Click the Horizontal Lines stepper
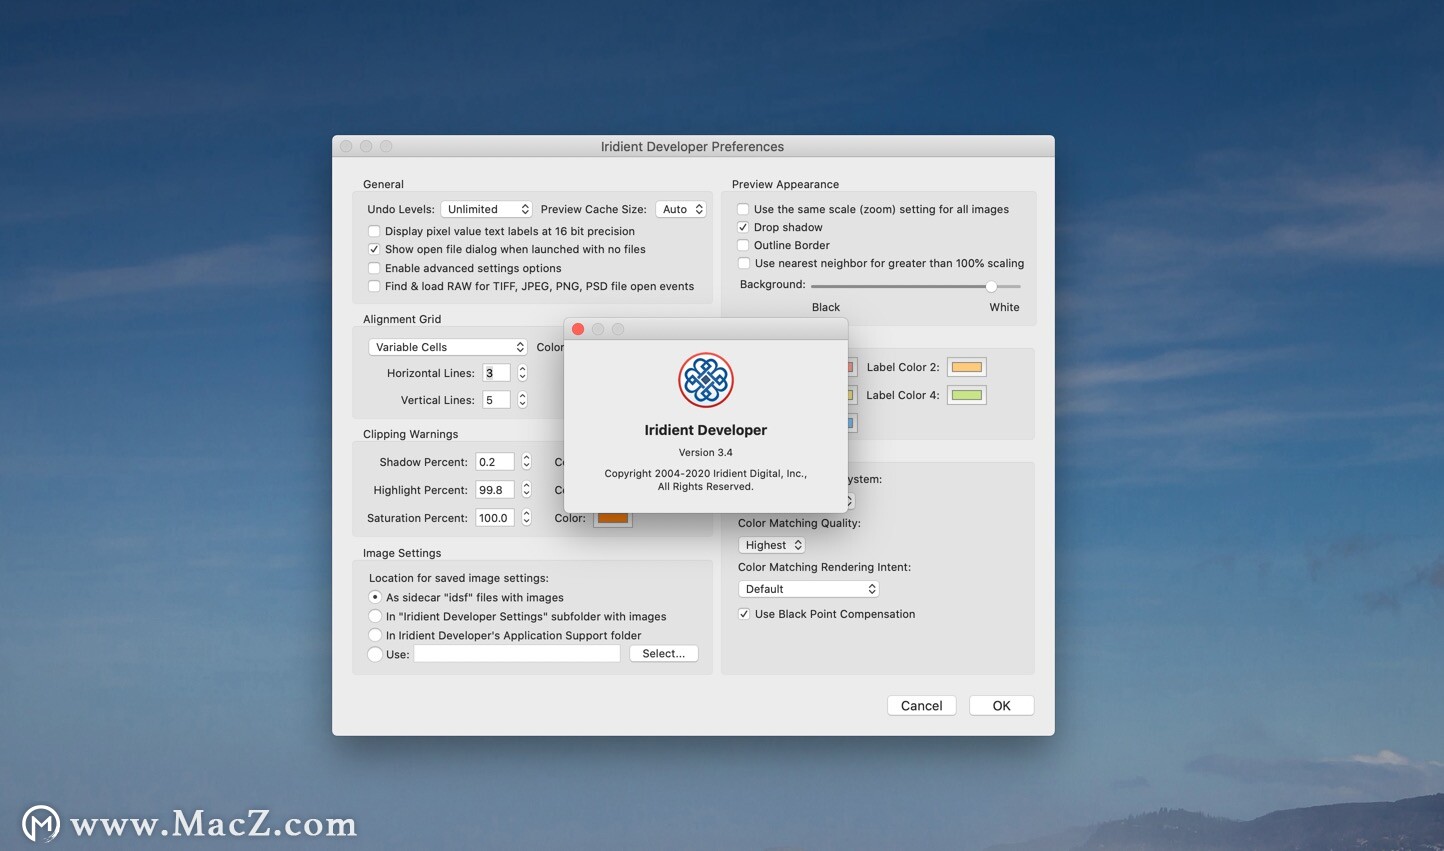Viewport: 1444px width, 851px height. [x=522, y=373]
